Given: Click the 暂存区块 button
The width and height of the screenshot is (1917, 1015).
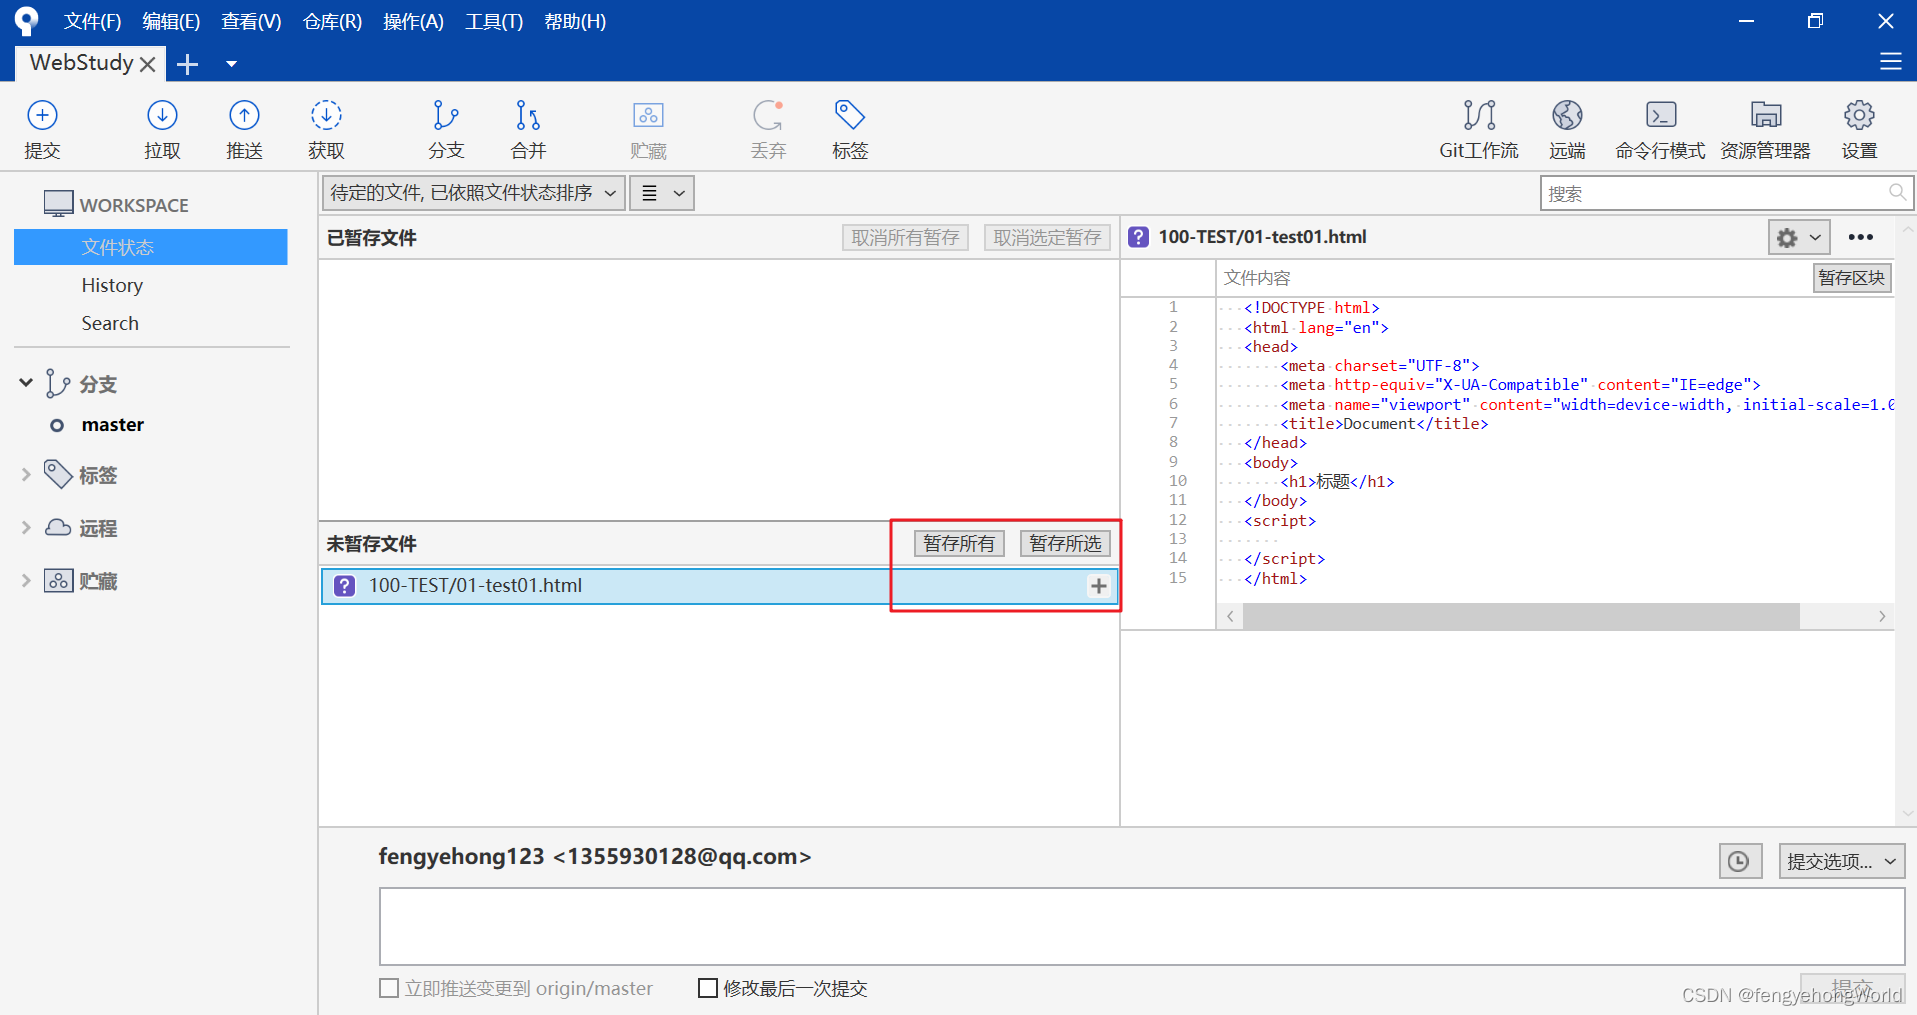Looking at the screenshot, I should [1851, 278].
